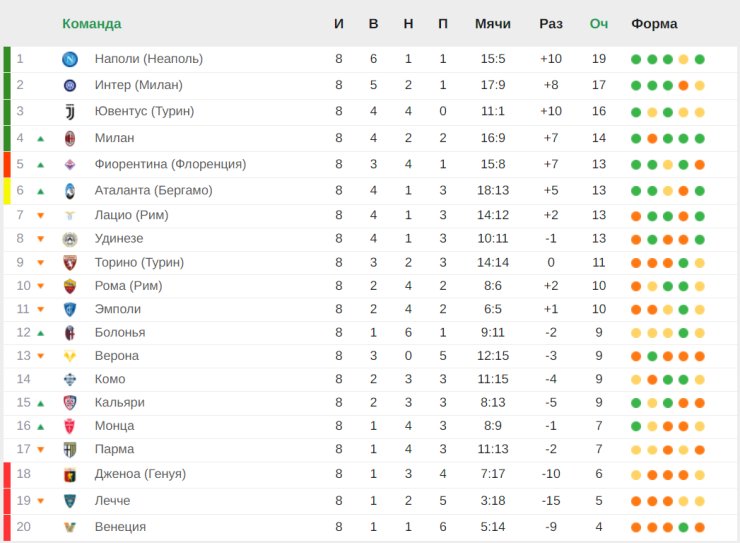Click the Мячи goals column header
This screenshot has width=740, height=543.
click(x=493, y=24)
